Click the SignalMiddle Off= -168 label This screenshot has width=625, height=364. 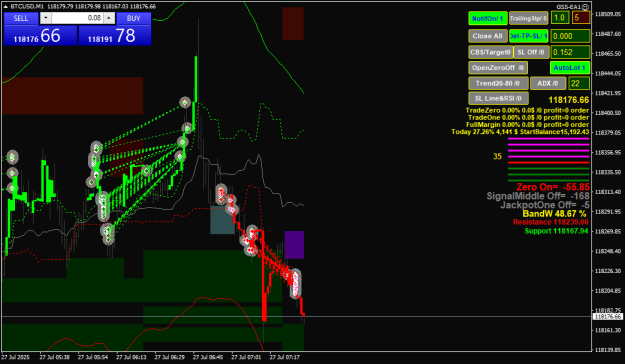click(537, 196)
